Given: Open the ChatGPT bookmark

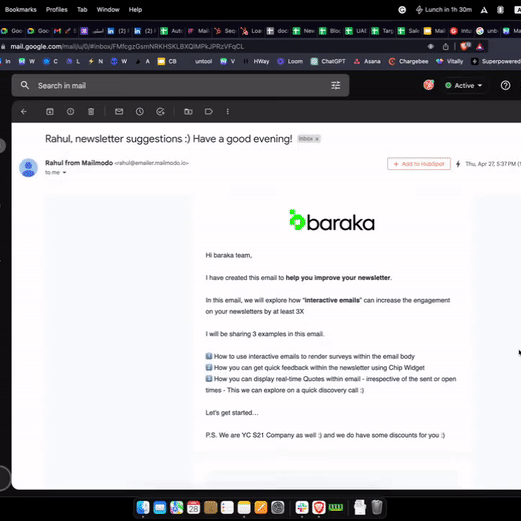Looking at the screenshot, I should click(328, 61).
